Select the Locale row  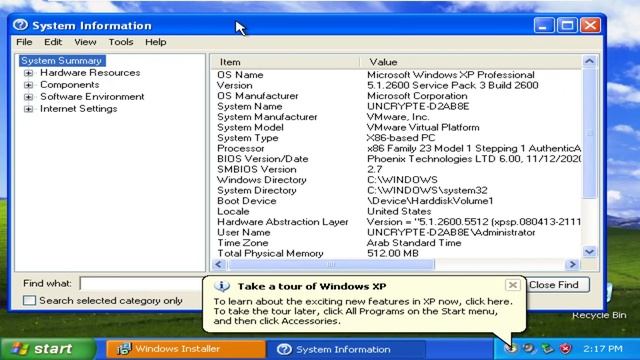pyautogui.click(x=397, y=212)
